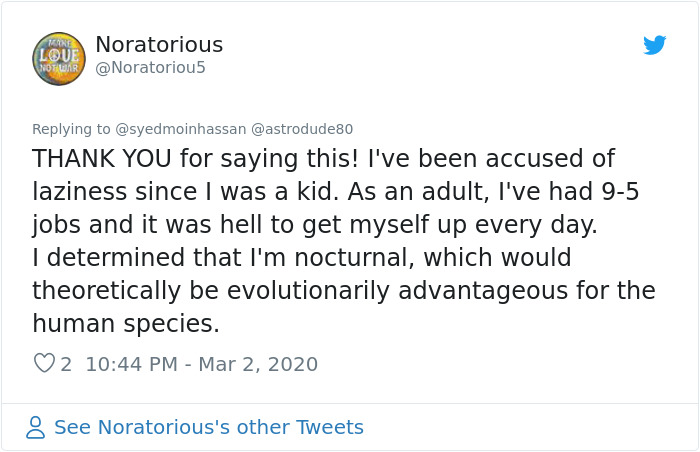Click the tweet line mentioning laziness
This screenshot has width=700, height=452.
(336, 192)
